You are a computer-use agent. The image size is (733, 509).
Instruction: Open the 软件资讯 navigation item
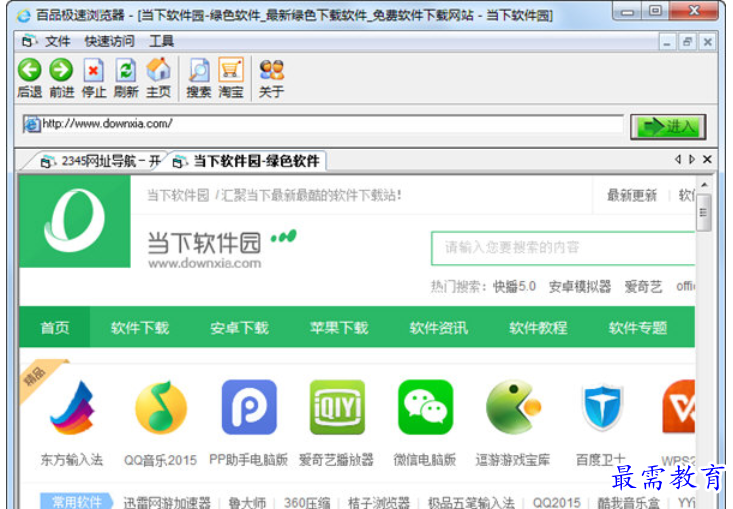438,328
